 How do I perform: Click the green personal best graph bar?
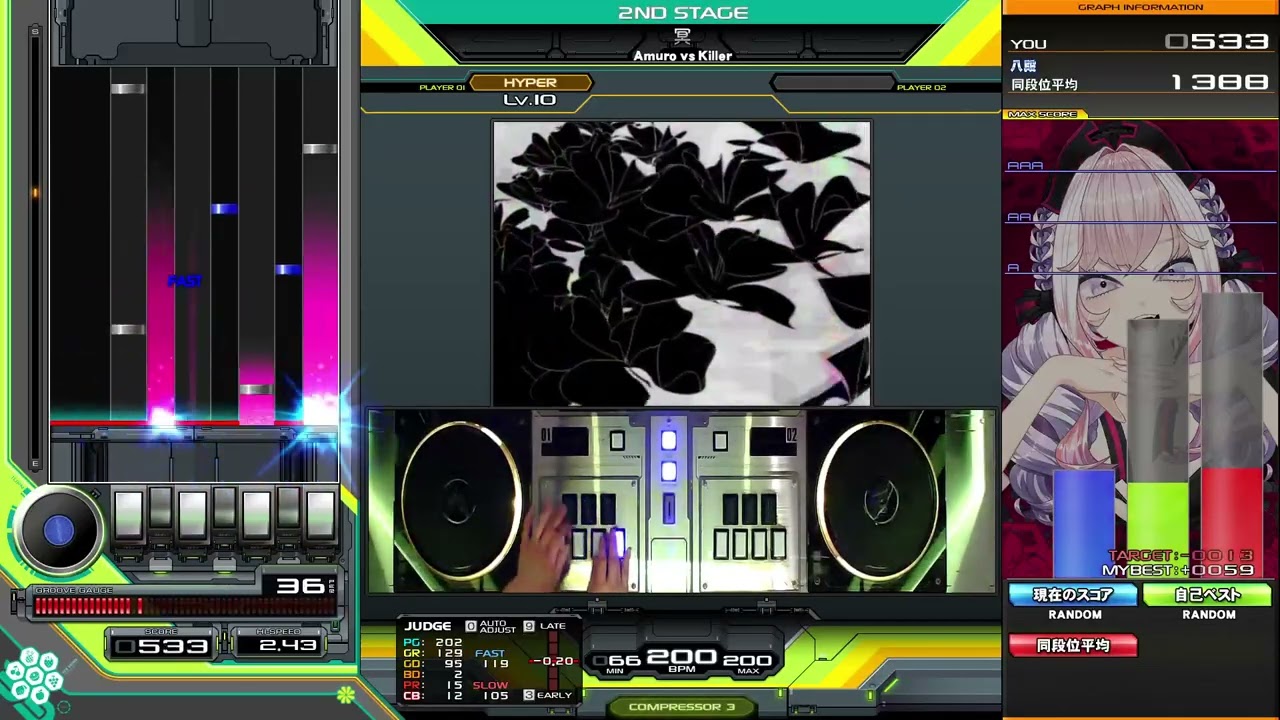(1158, 529)
